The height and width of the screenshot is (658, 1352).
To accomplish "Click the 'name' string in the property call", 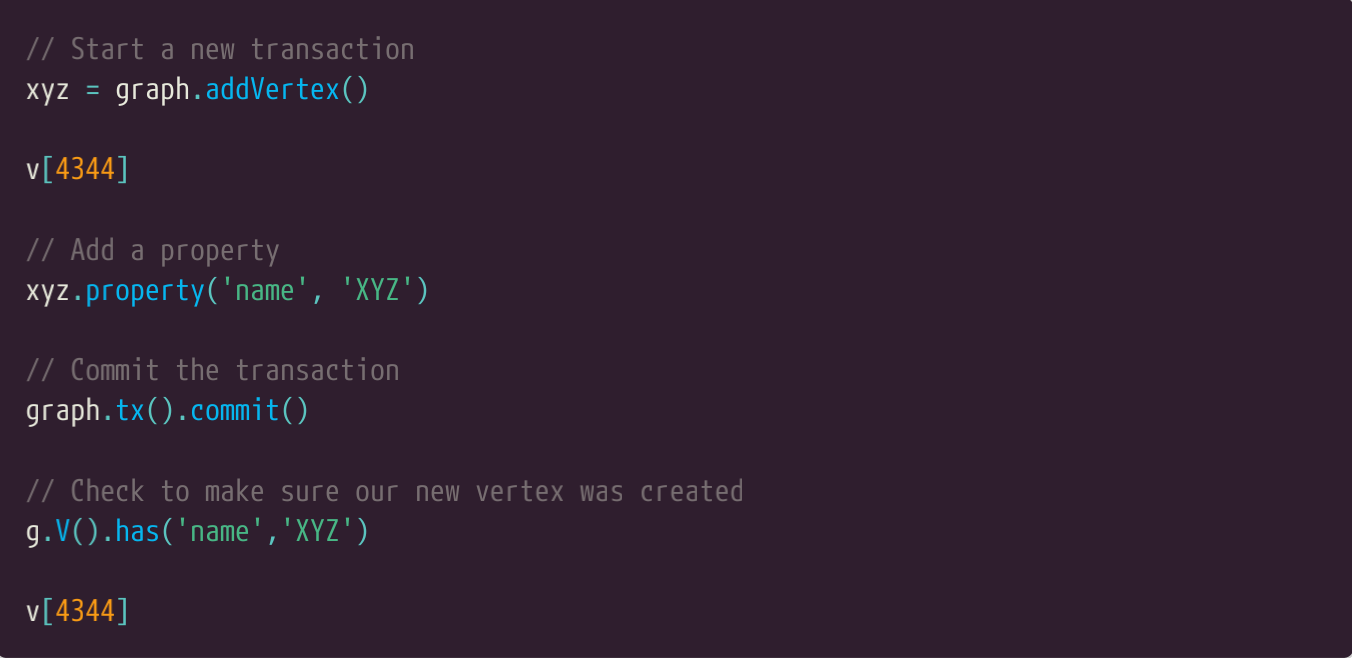I will tap(265, 291).
